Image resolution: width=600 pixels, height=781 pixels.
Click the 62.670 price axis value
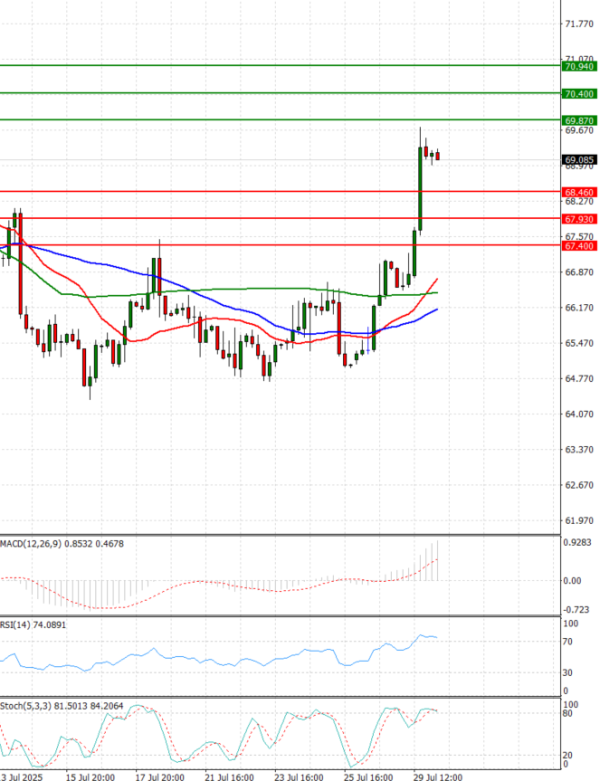click(579, 485)
